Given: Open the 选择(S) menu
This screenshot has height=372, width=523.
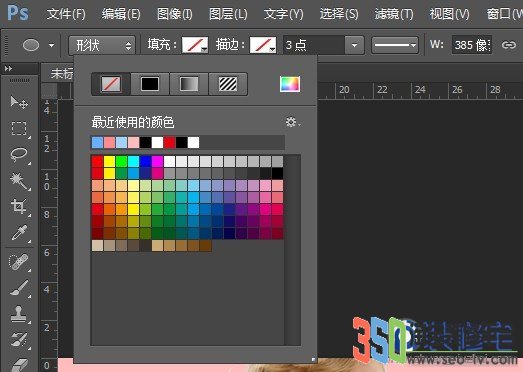Looking at the screenshot, I should (x=339, y=14).
